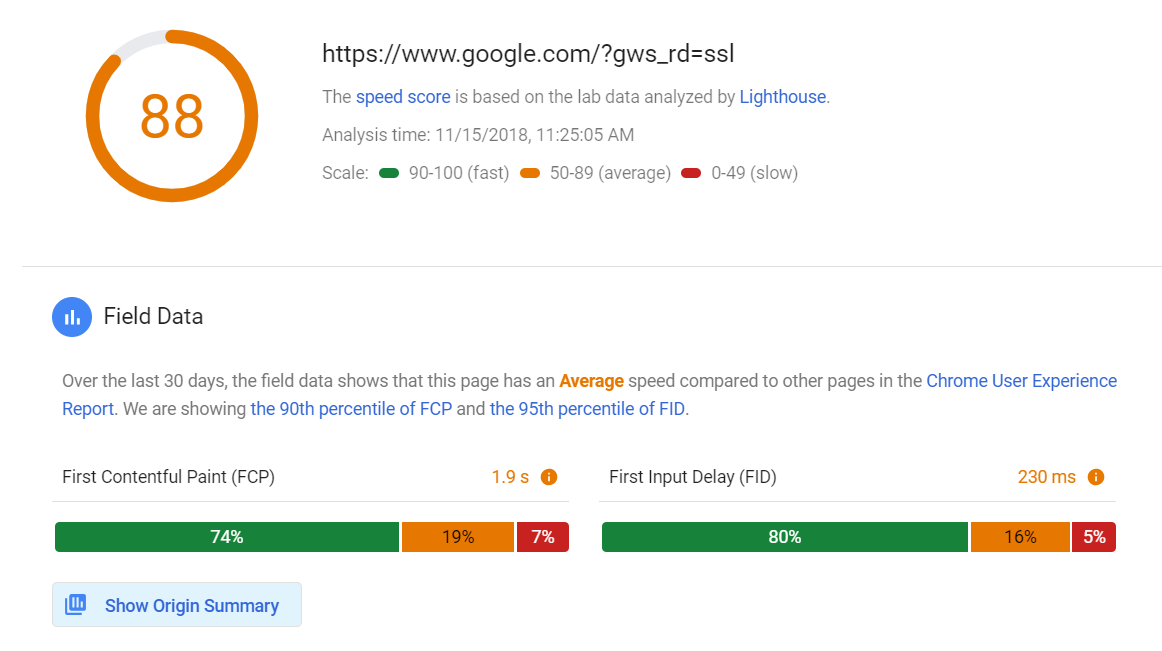Expand the Show Origin Summary button
Image resolution: width=1162 pixels, height=651 pixels.
[177, 605]
